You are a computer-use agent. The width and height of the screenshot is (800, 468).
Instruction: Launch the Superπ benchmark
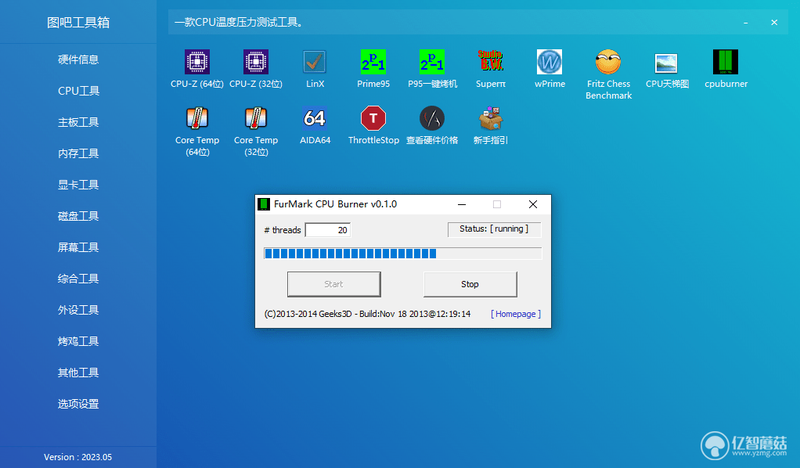coord(491,69)
